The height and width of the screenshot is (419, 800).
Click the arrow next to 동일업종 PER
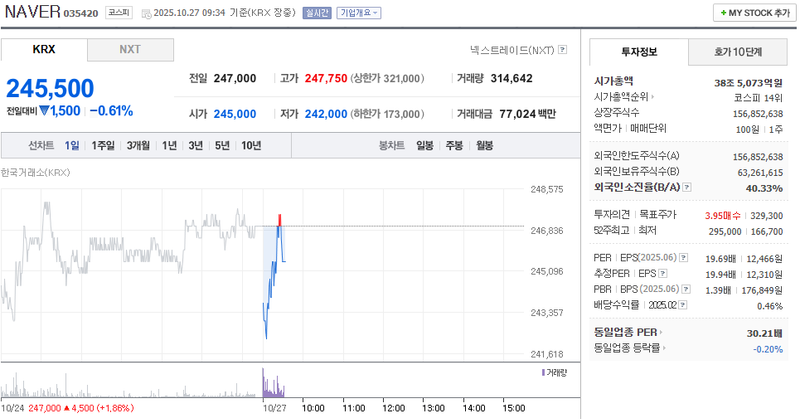coord(661,332)
